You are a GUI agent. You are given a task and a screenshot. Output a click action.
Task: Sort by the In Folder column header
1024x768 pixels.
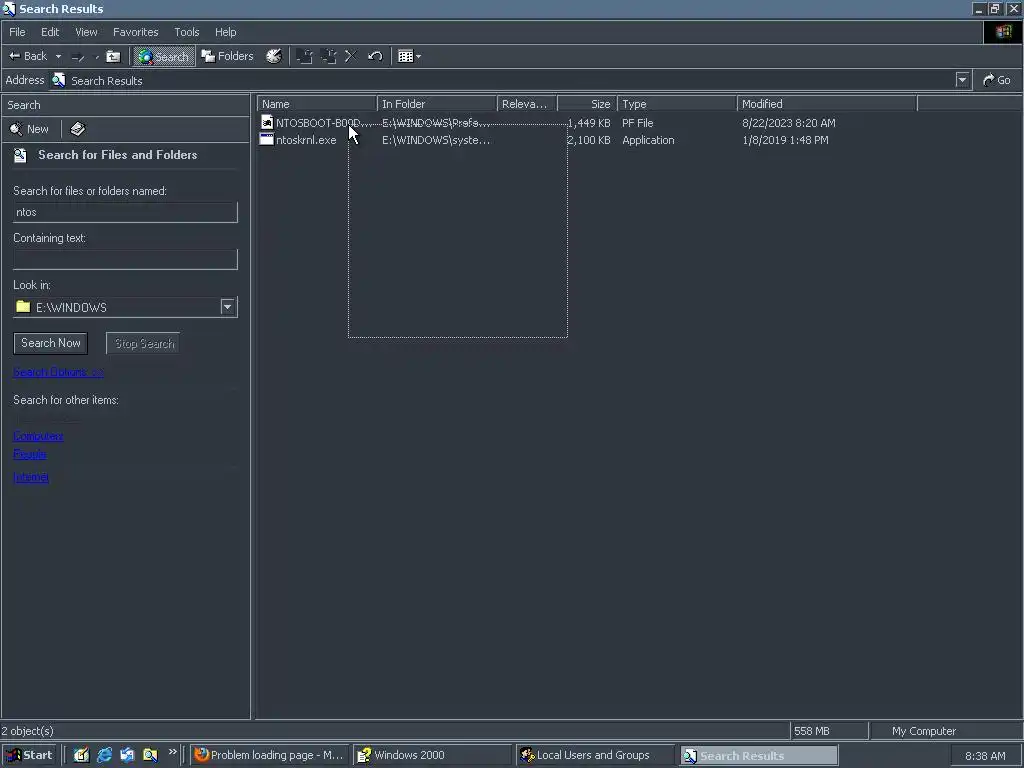pos(437,104)
